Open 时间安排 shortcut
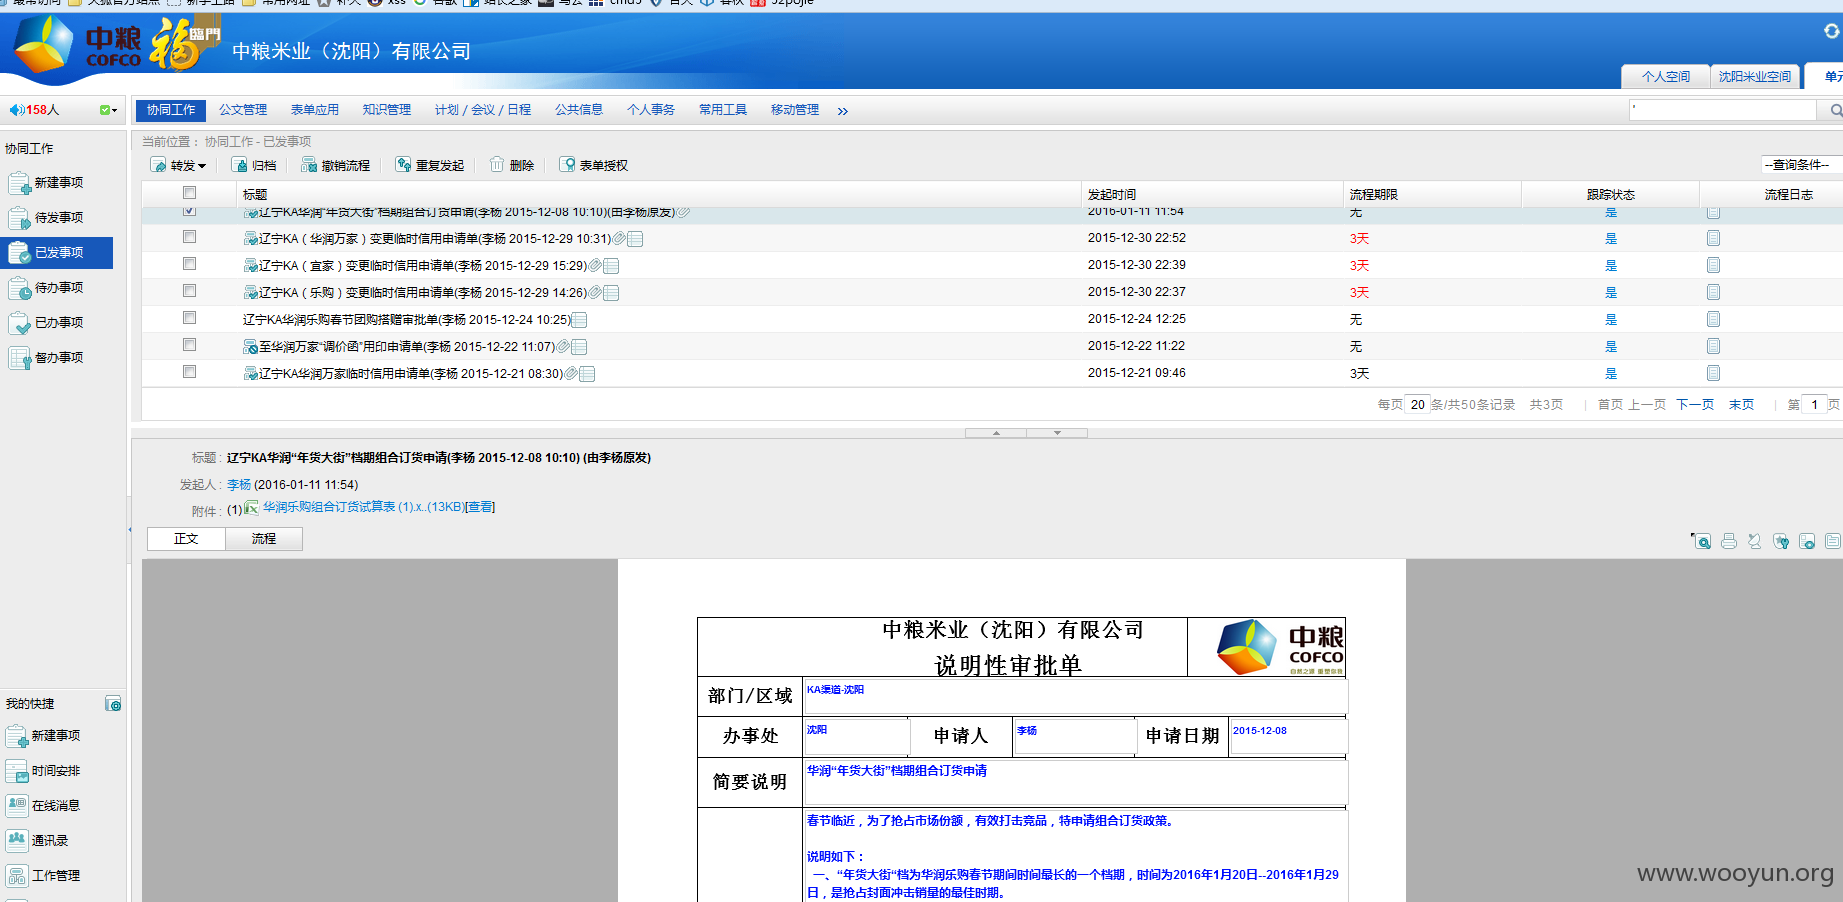 coord(43,771)
